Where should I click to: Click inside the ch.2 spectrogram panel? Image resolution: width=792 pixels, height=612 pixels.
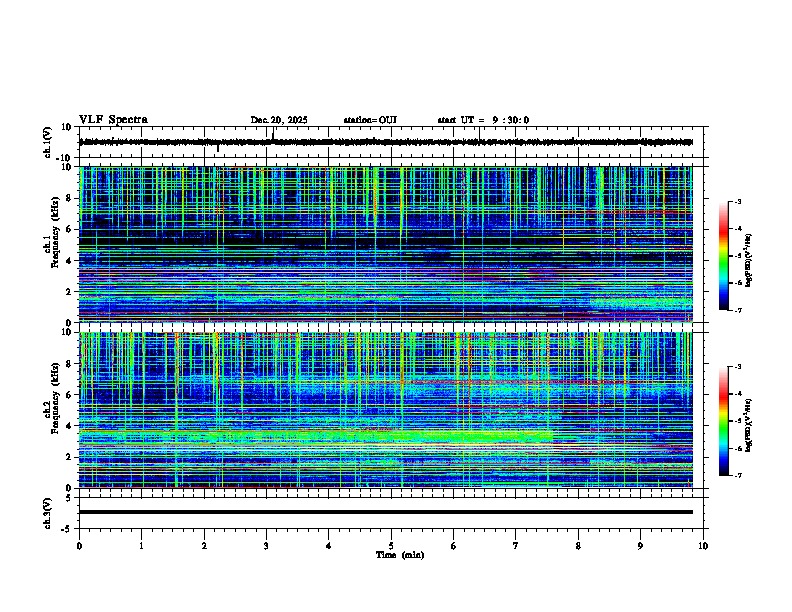[386, 410]
